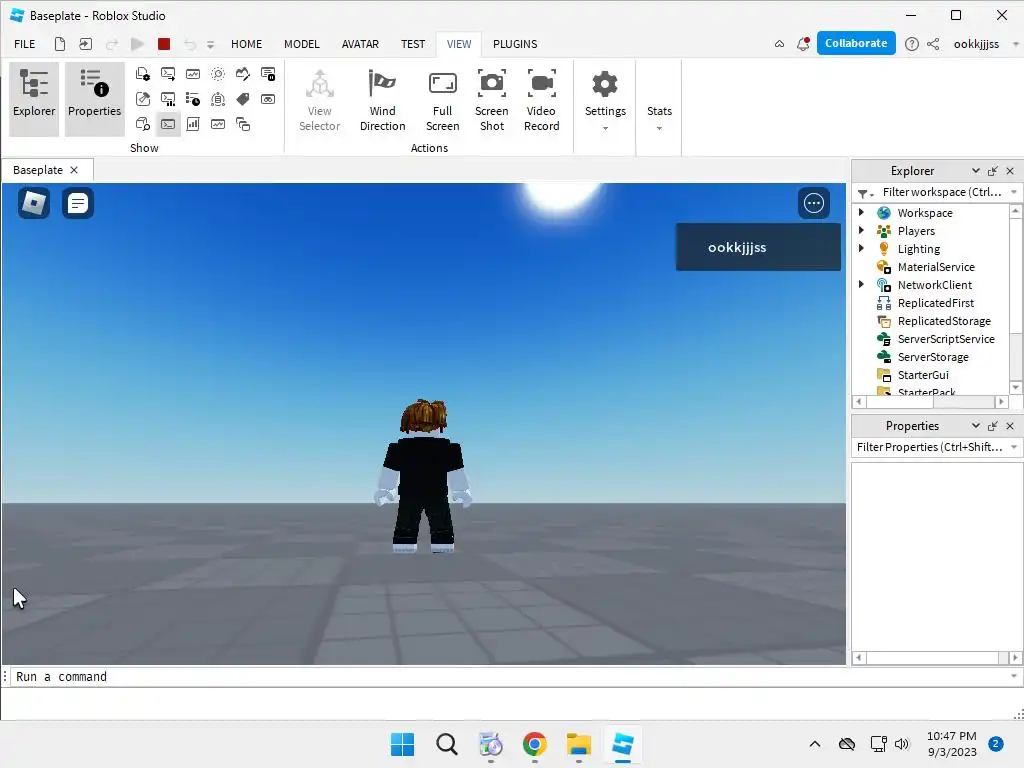
Task: Click the magnifier in dotted circle icon
Action: 218,74
